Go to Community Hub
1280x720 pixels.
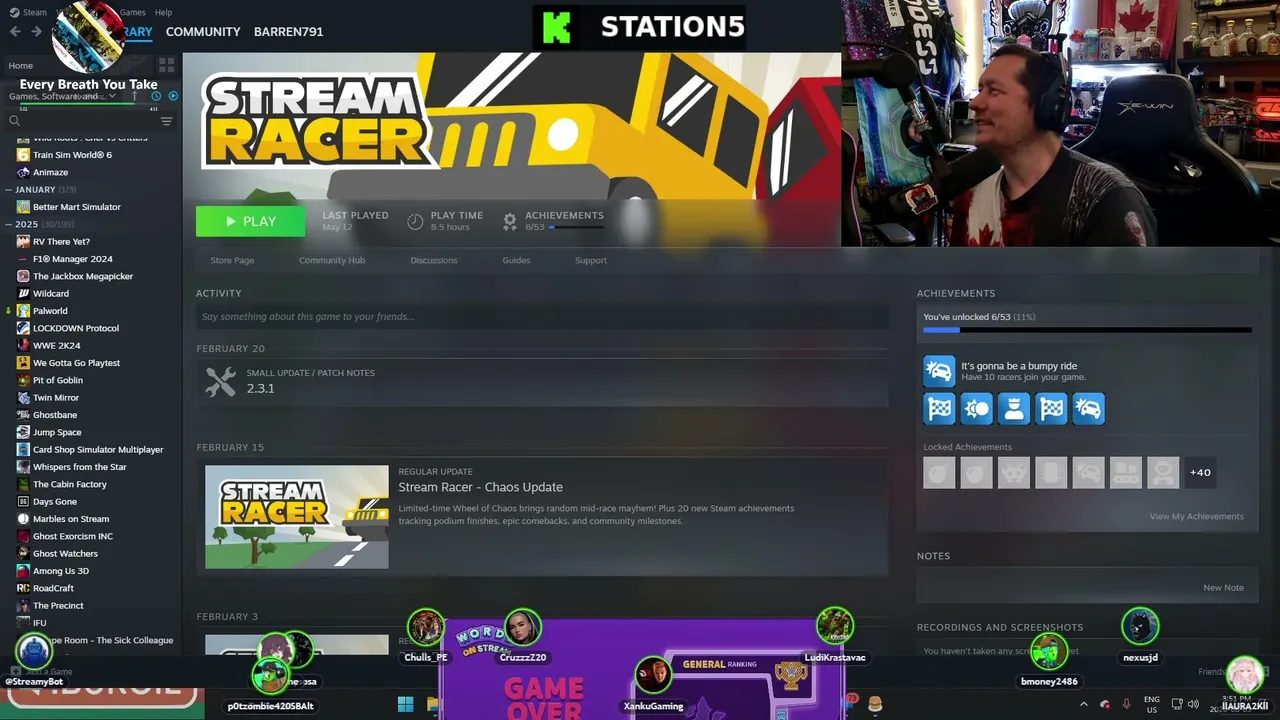pos(332,260)
